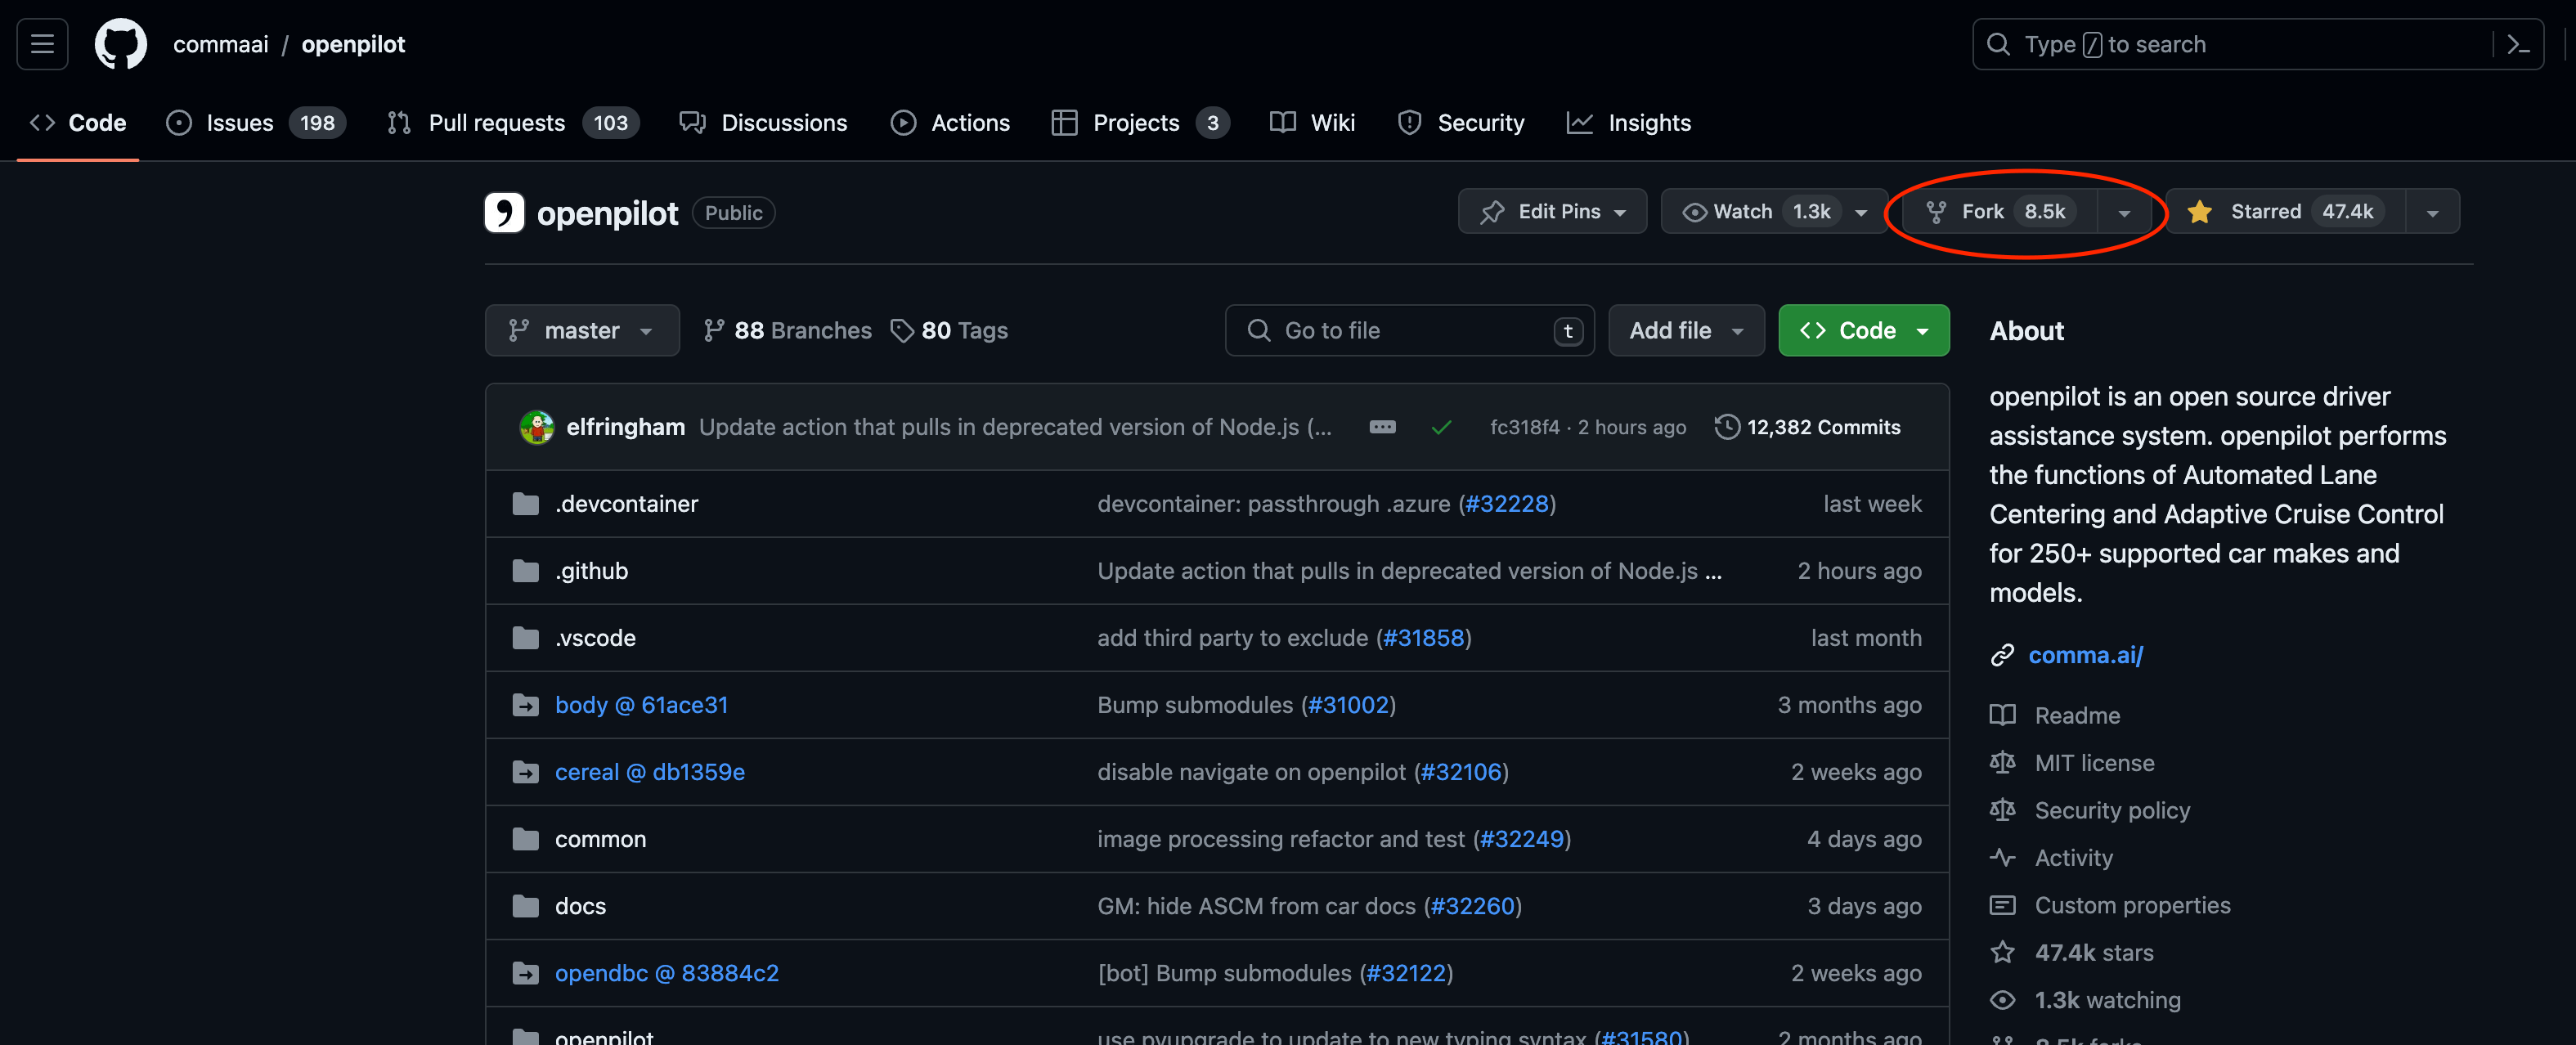Open the Readme link in About
The image size is (2576, 1045).
point(2077,715)
